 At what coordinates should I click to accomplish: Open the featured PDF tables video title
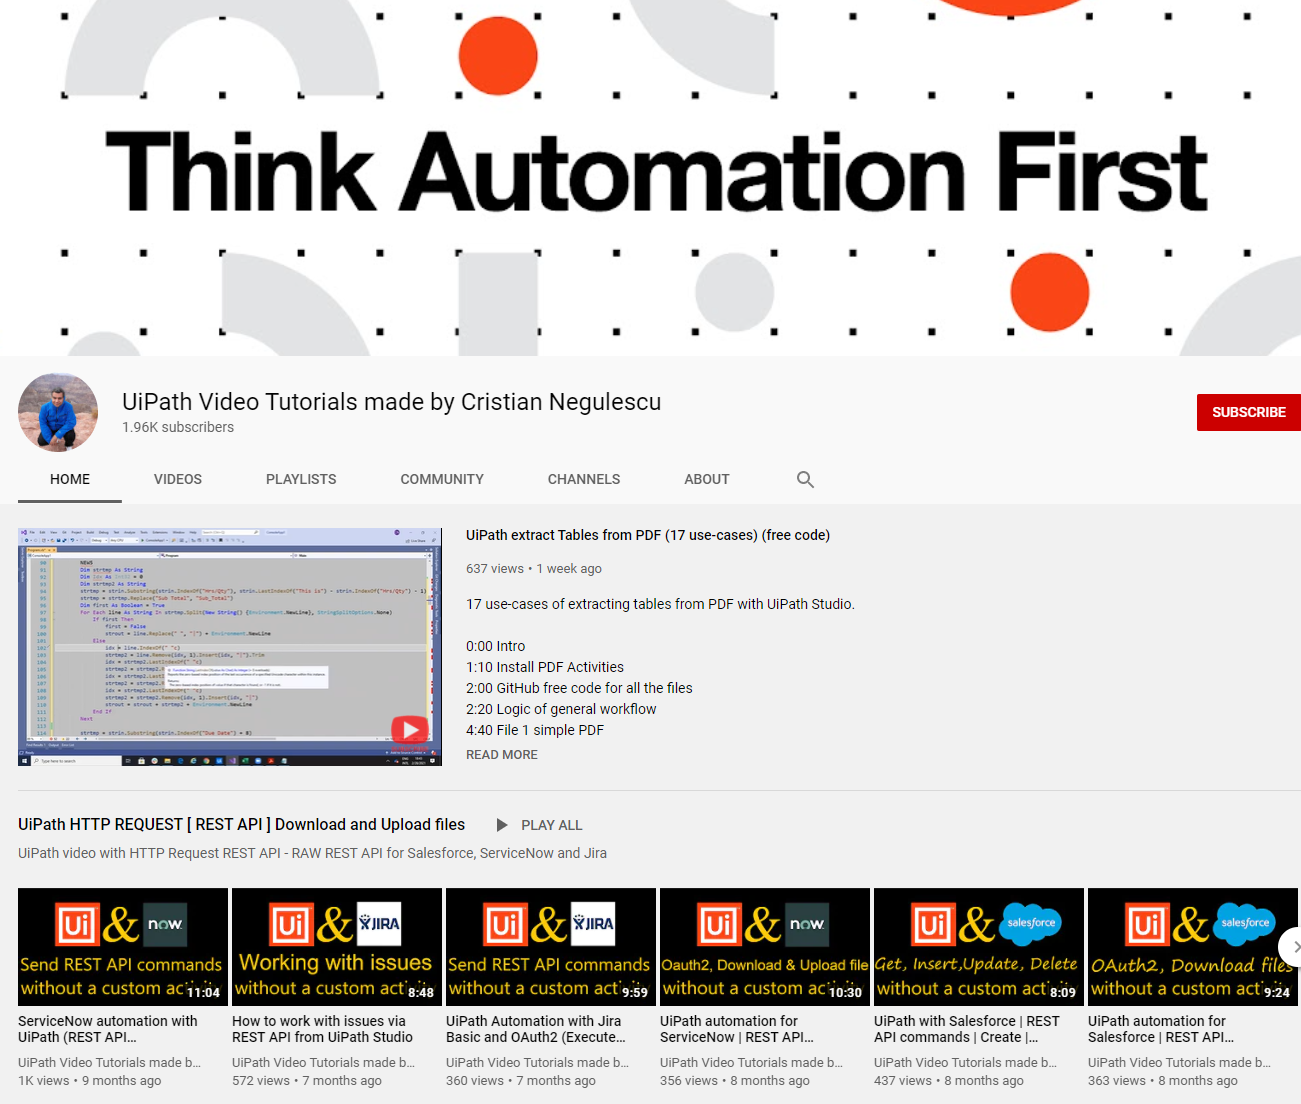tap(648, 535)
